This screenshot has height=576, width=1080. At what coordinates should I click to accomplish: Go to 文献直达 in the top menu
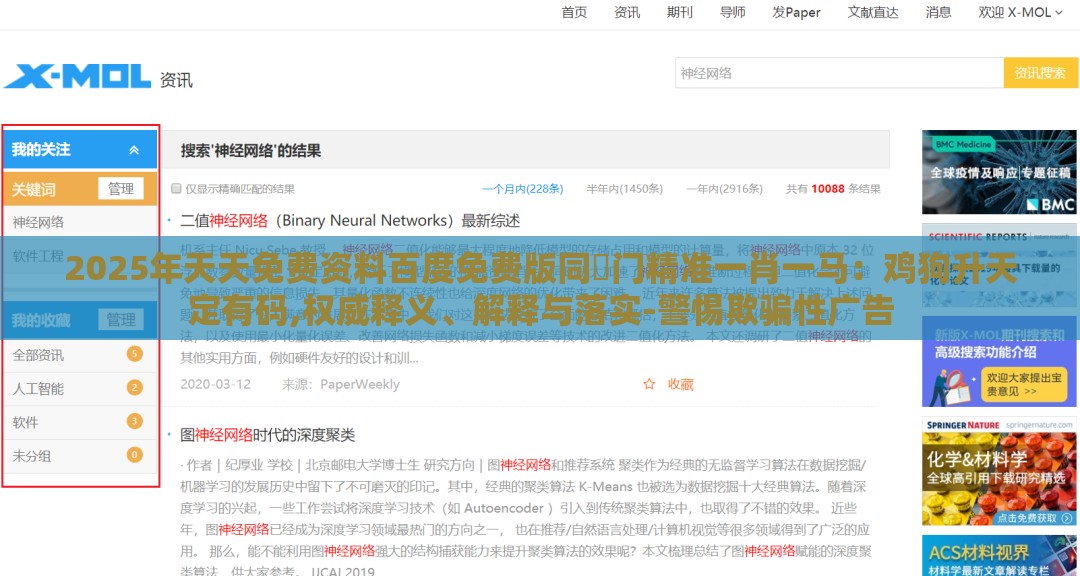(x=873, y=12)
